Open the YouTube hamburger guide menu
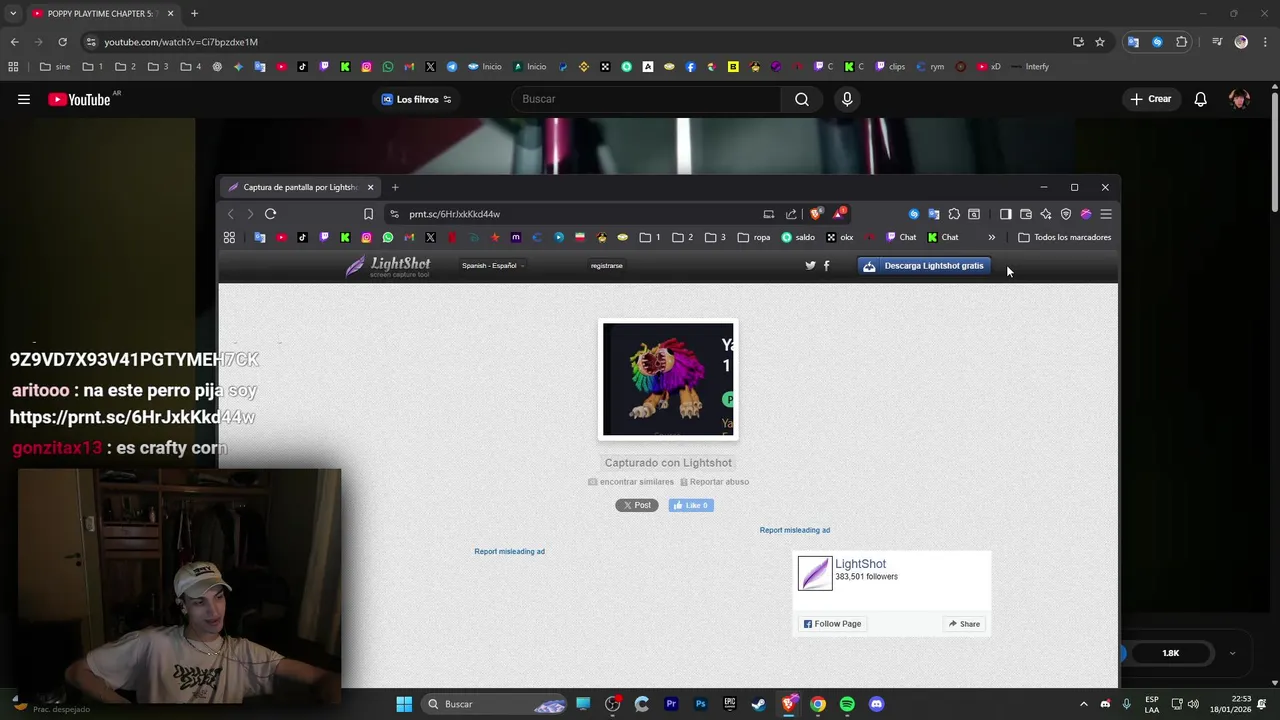Image resolution: width=1280 pixels, height=720 pixels. (x=24, y=99)
